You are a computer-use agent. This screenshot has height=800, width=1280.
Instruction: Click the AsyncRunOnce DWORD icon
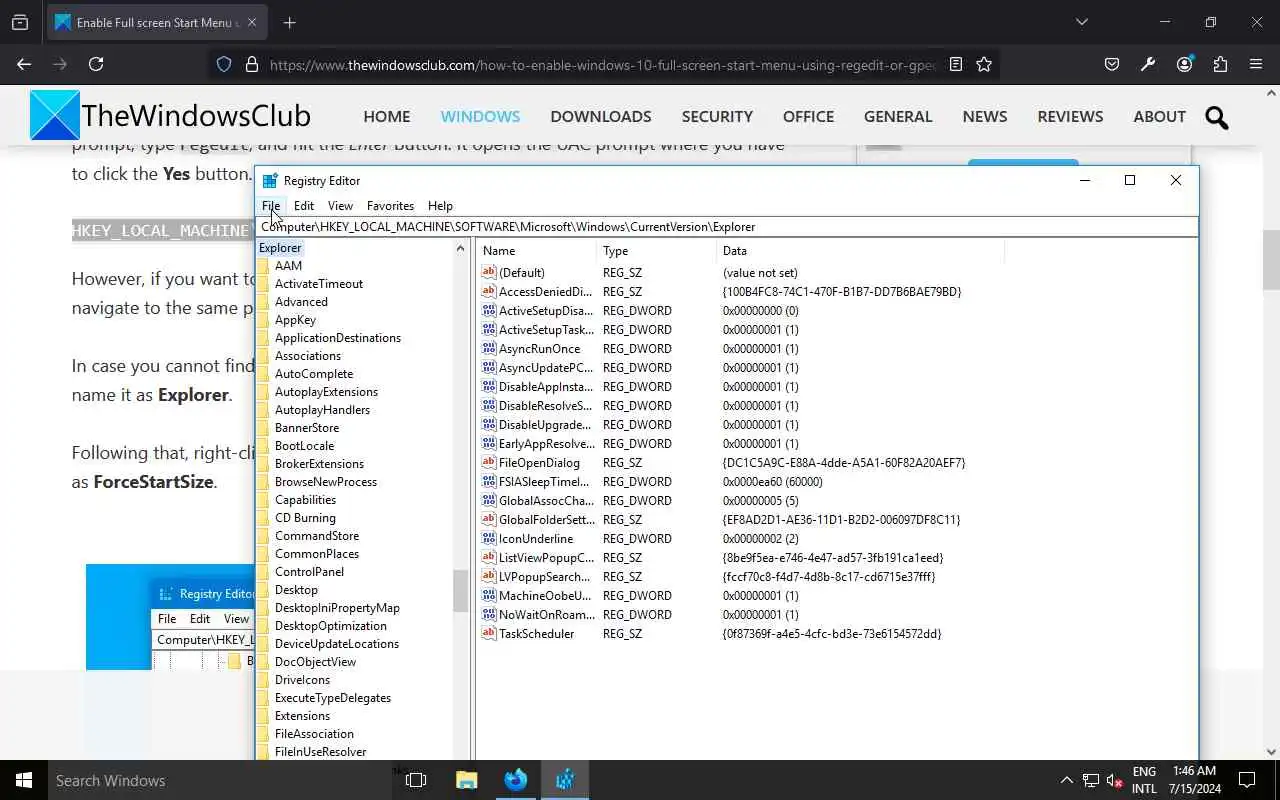click(489, 348)
